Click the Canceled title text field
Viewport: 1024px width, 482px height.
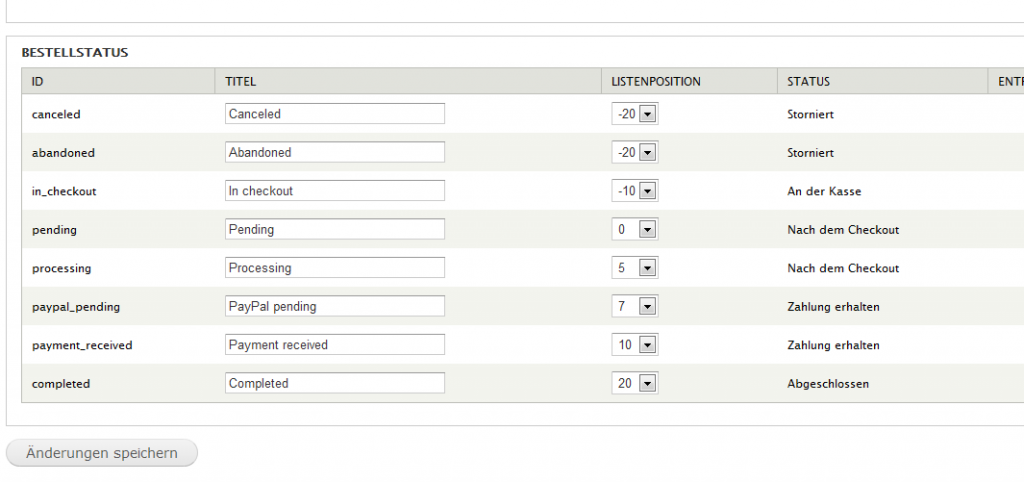(335, 114)
